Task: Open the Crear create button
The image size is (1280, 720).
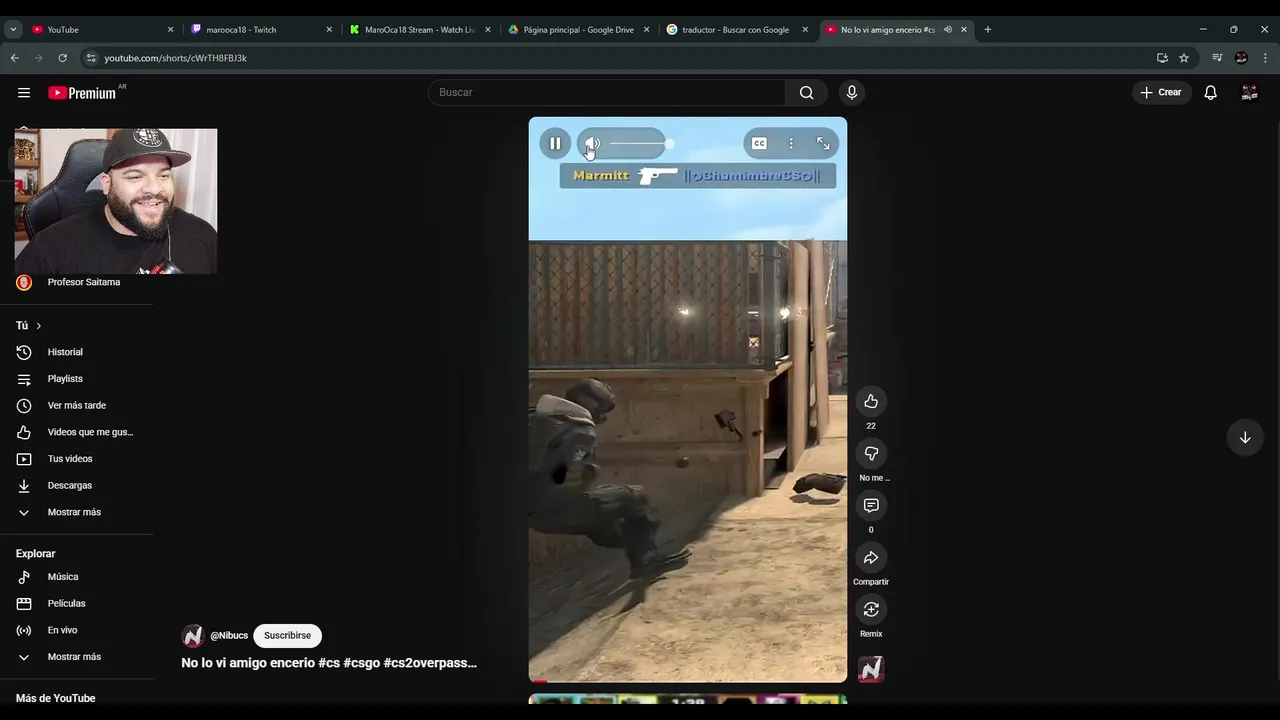Action: (x=1160, y=92)
